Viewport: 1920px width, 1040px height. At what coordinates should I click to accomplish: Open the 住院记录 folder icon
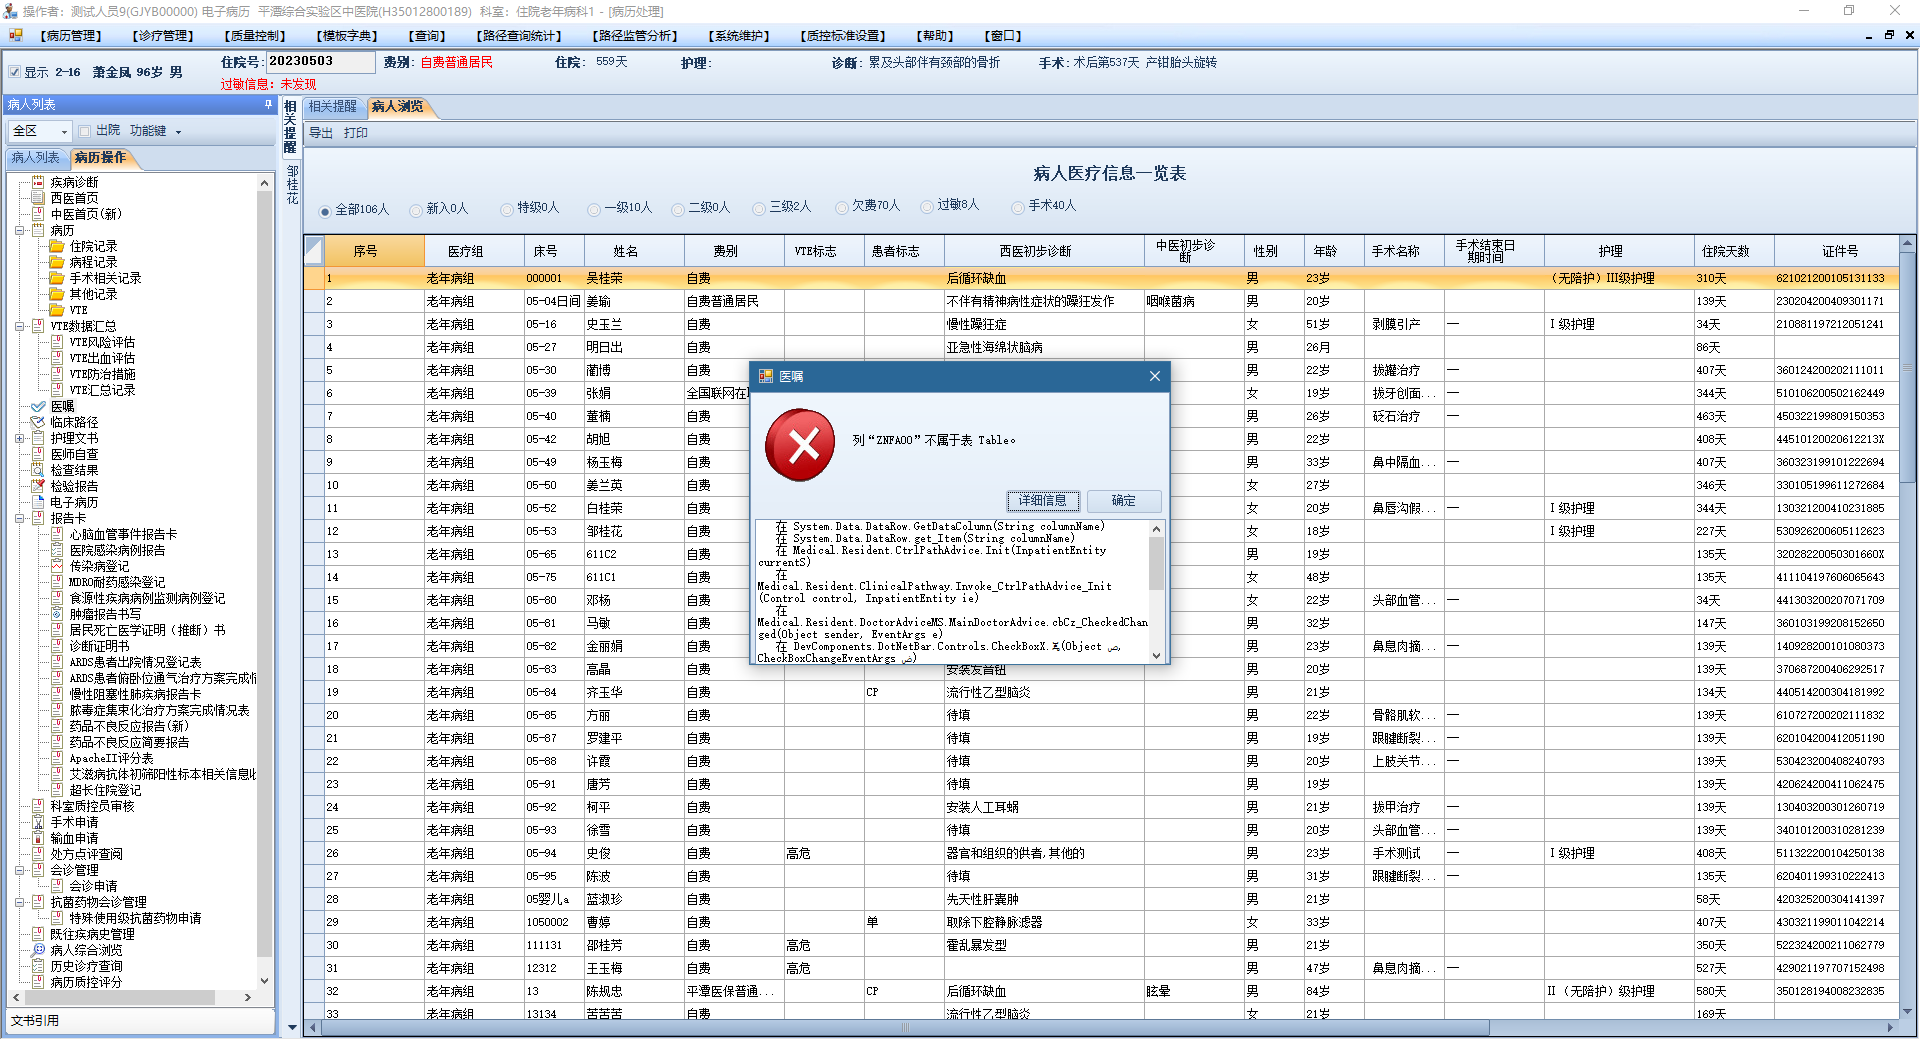57,246
